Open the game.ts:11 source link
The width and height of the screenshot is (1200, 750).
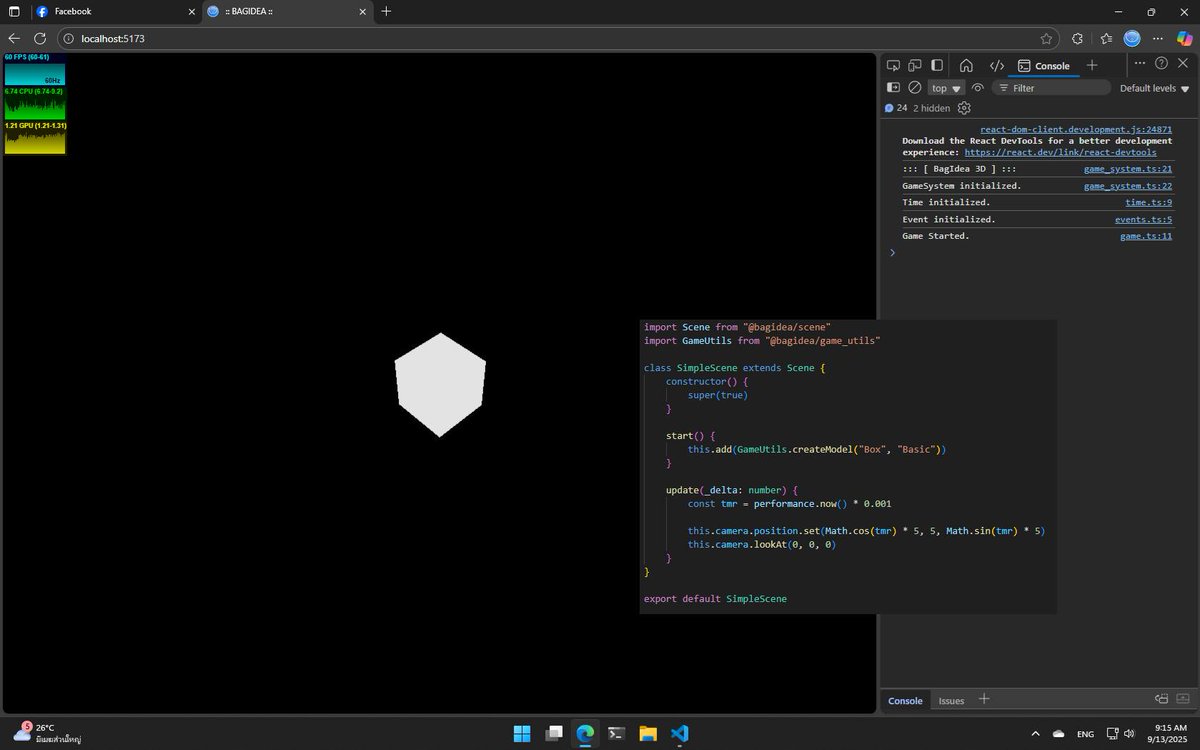(1146, 236)
